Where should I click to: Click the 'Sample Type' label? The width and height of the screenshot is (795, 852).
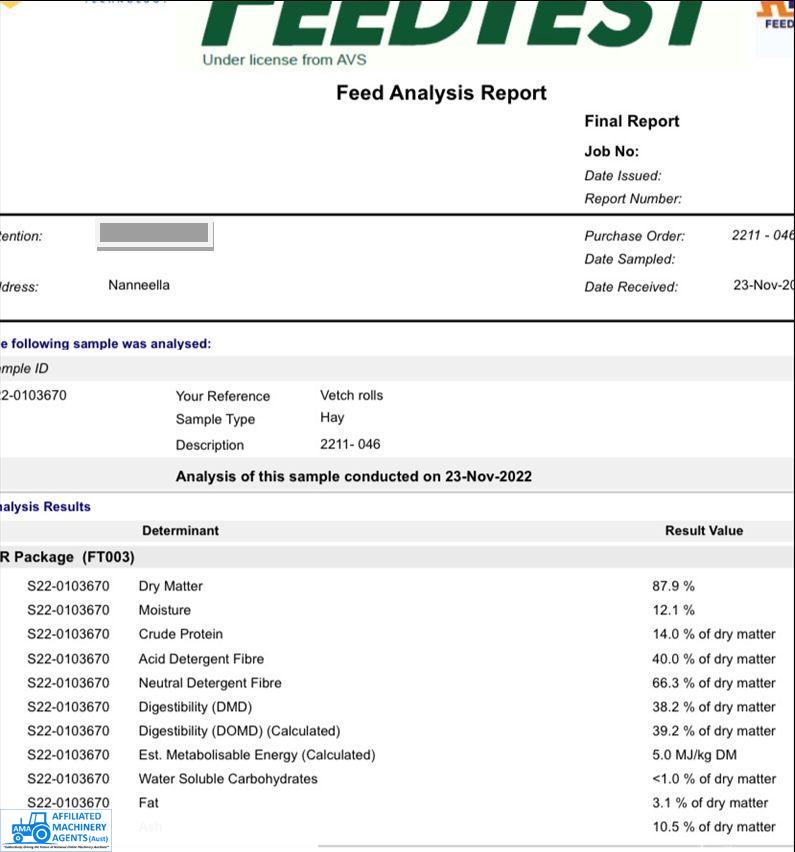coord(215,419)
